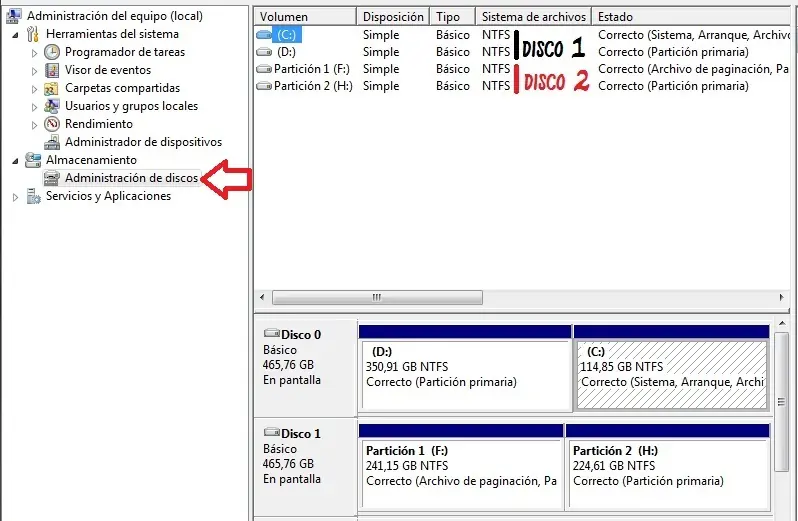
Task: Select the (D:) volume row label
Action: 286,52
